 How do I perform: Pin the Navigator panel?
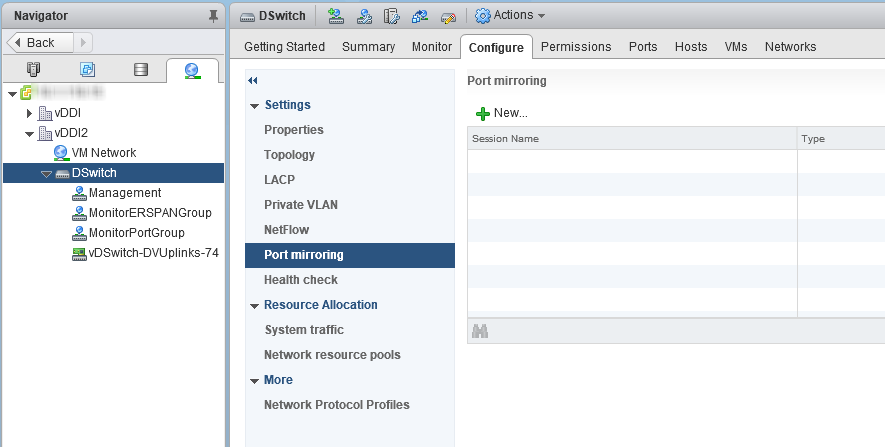212,15
